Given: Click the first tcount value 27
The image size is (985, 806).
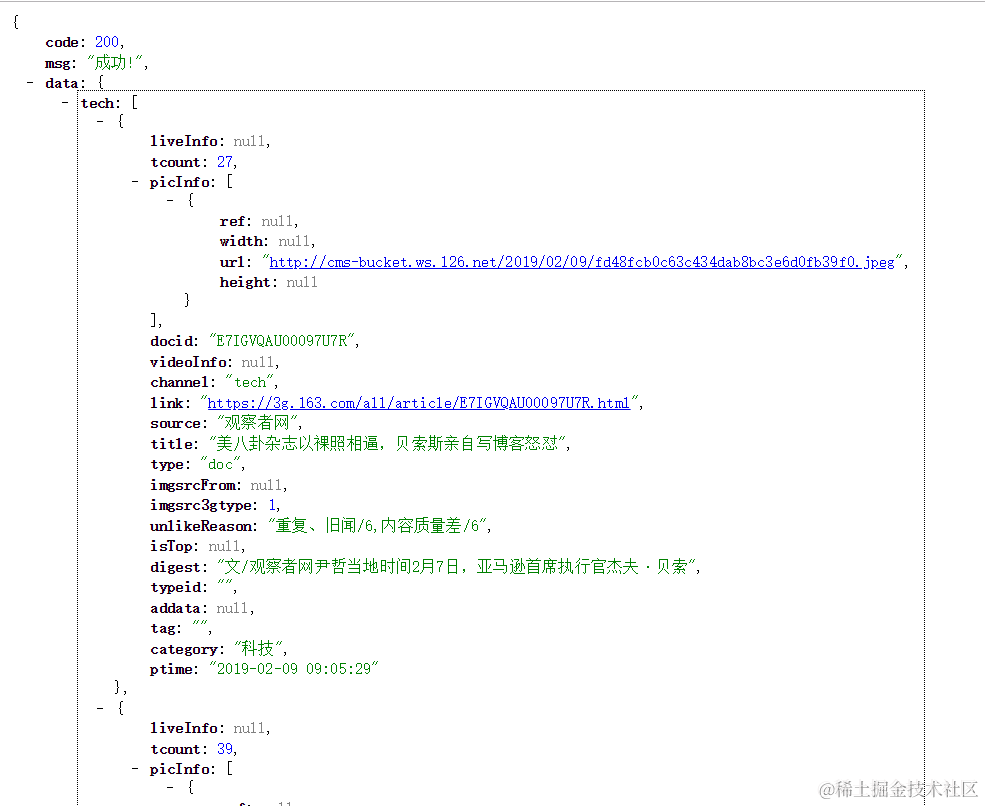Looking at the screenshot, I should (225, 162).
